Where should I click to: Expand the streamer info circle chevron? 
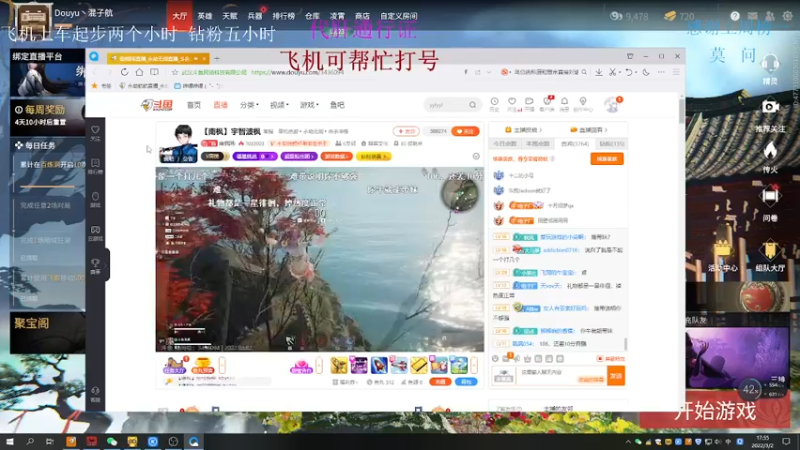coord(476,156)
